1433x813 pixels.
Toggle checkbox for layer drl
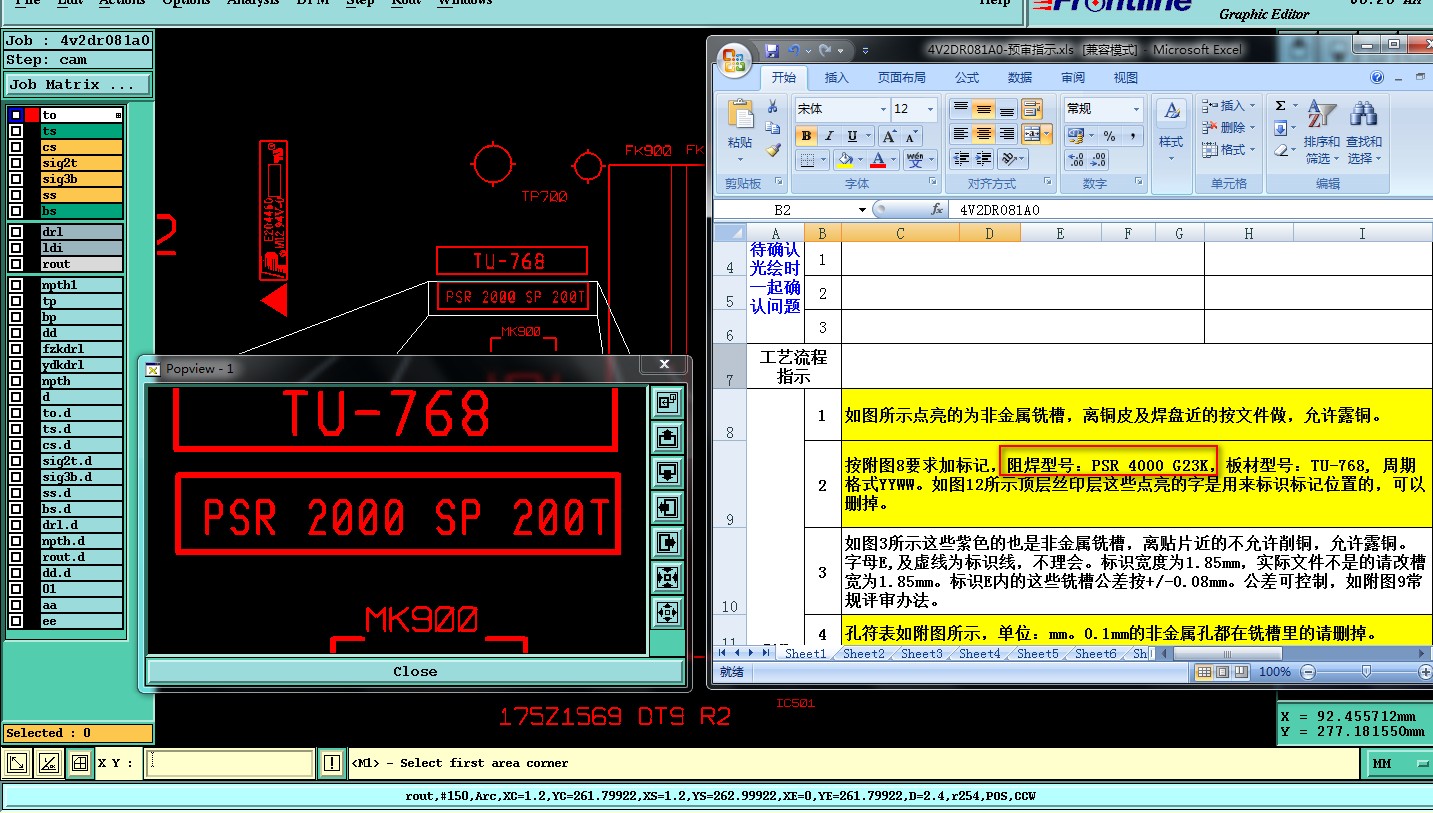coord(15,232)
